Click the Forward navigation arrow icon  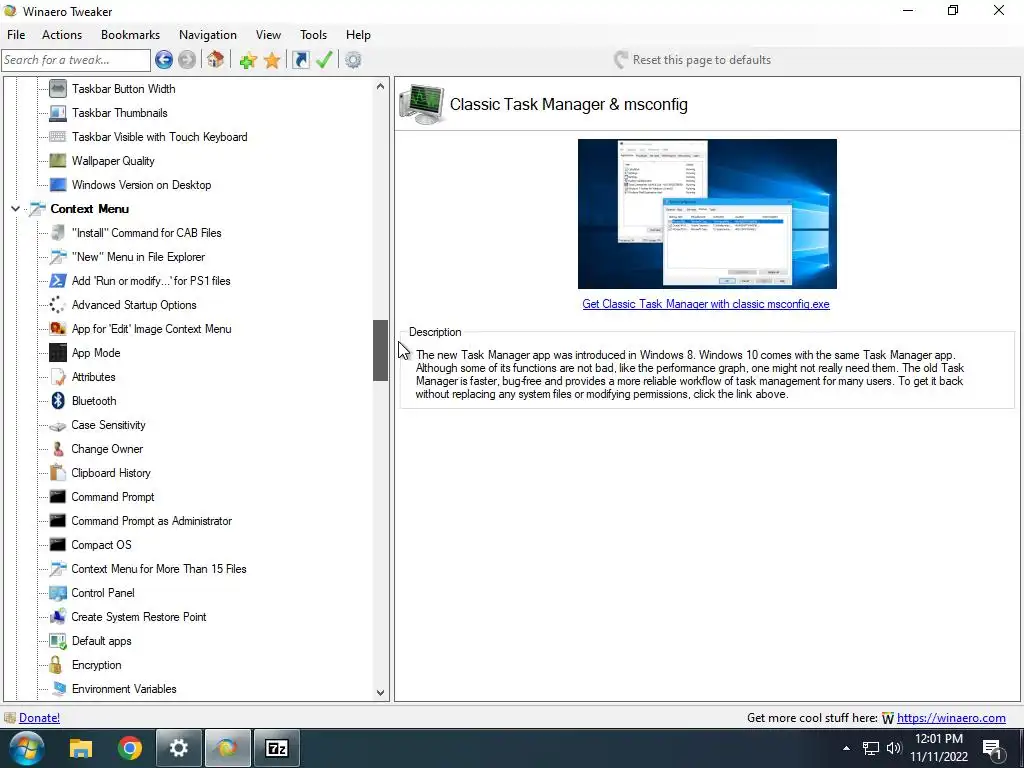point(187,60)
